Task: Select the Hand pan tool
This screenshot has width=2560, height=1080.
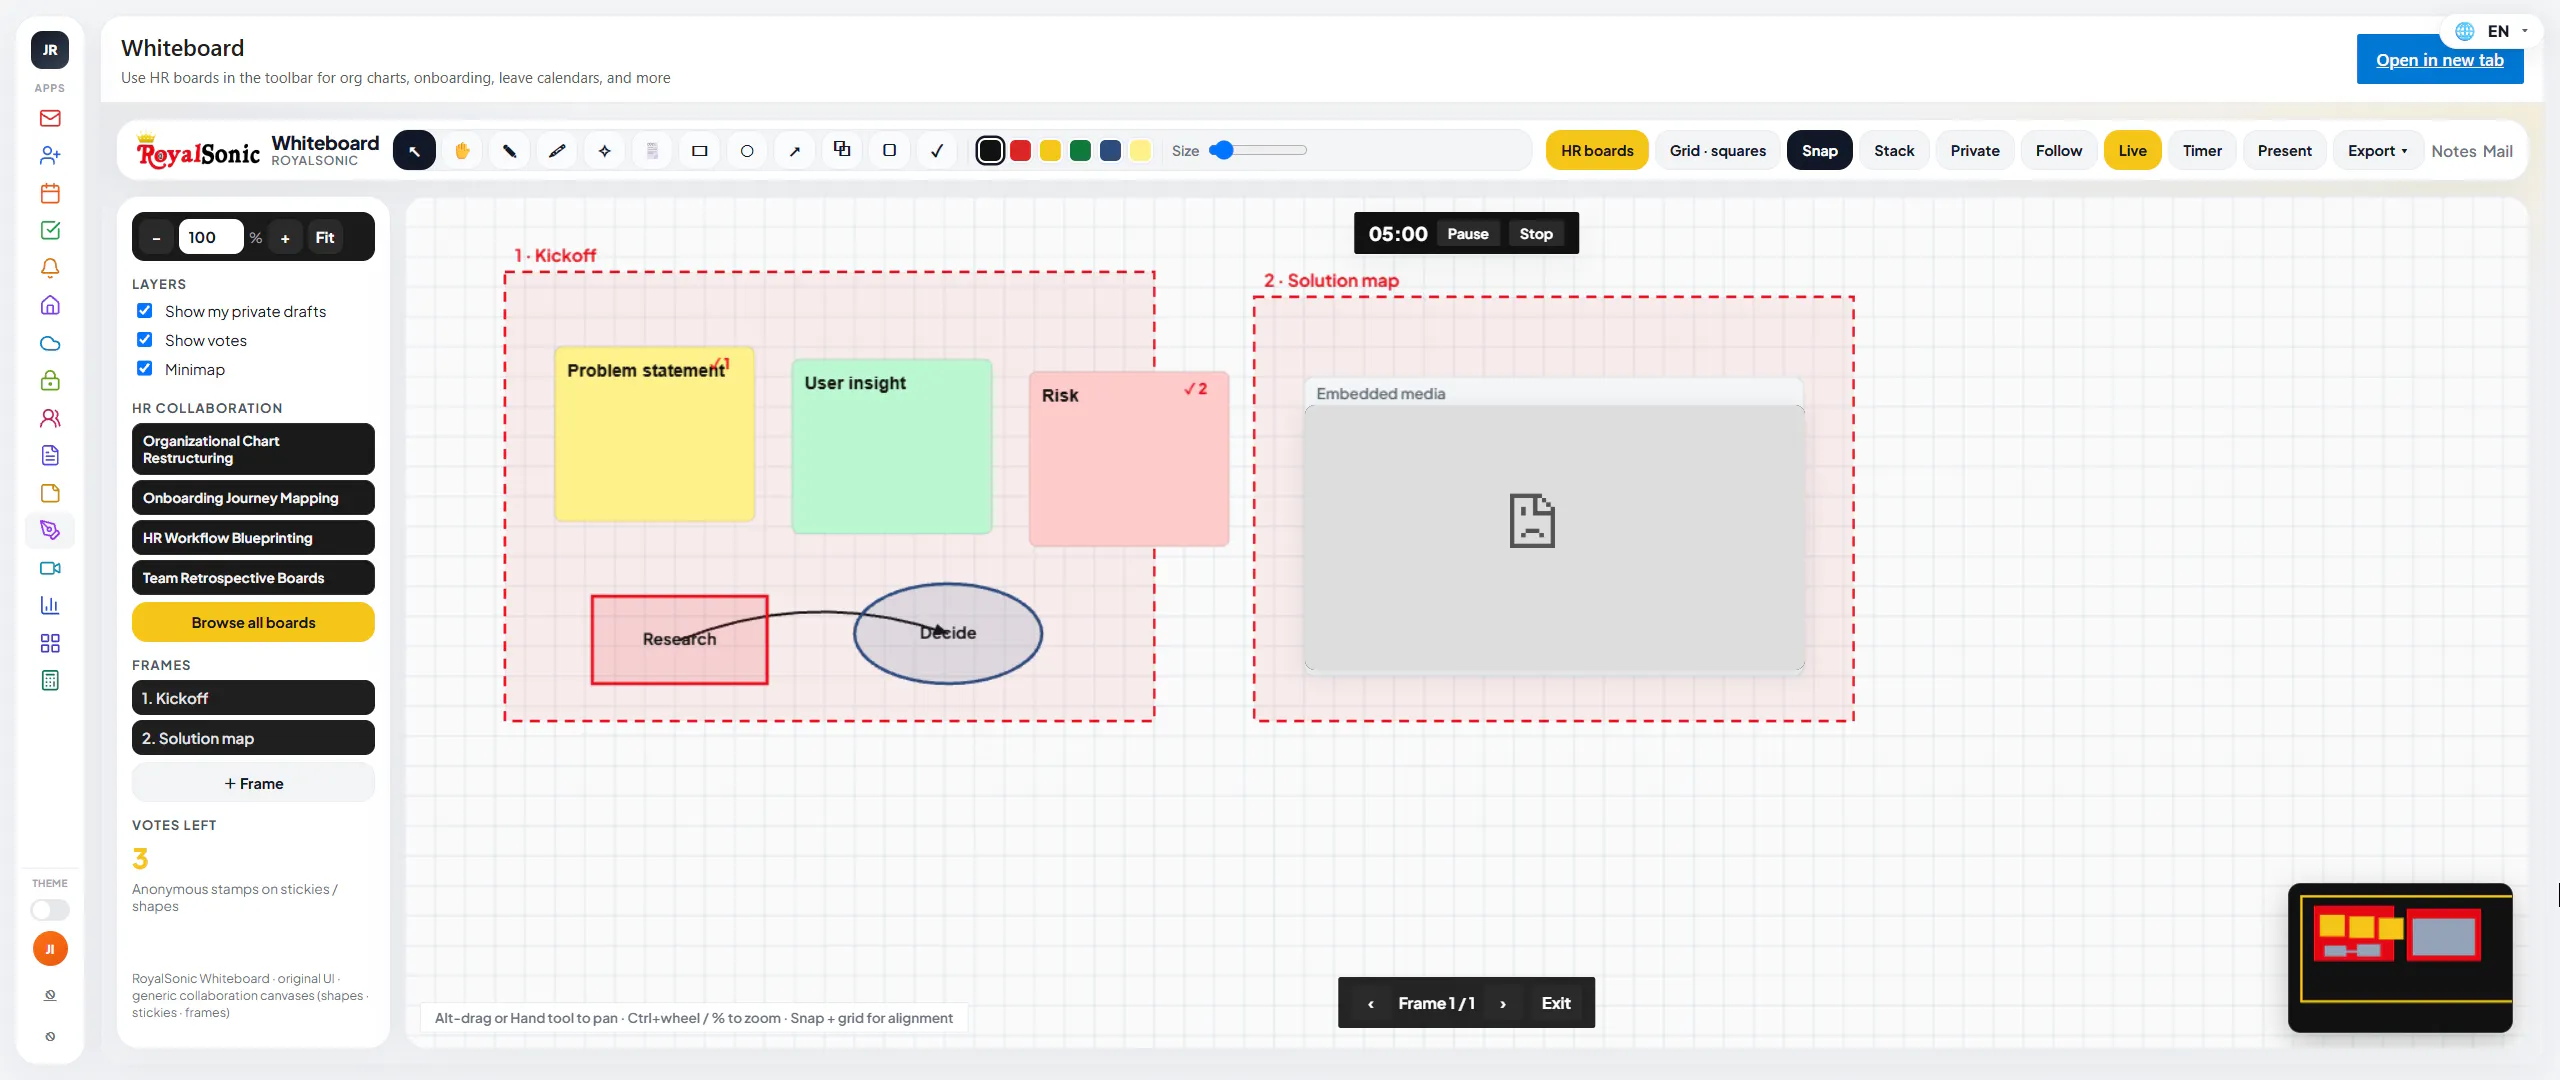Action: click(x=462, y=151)
